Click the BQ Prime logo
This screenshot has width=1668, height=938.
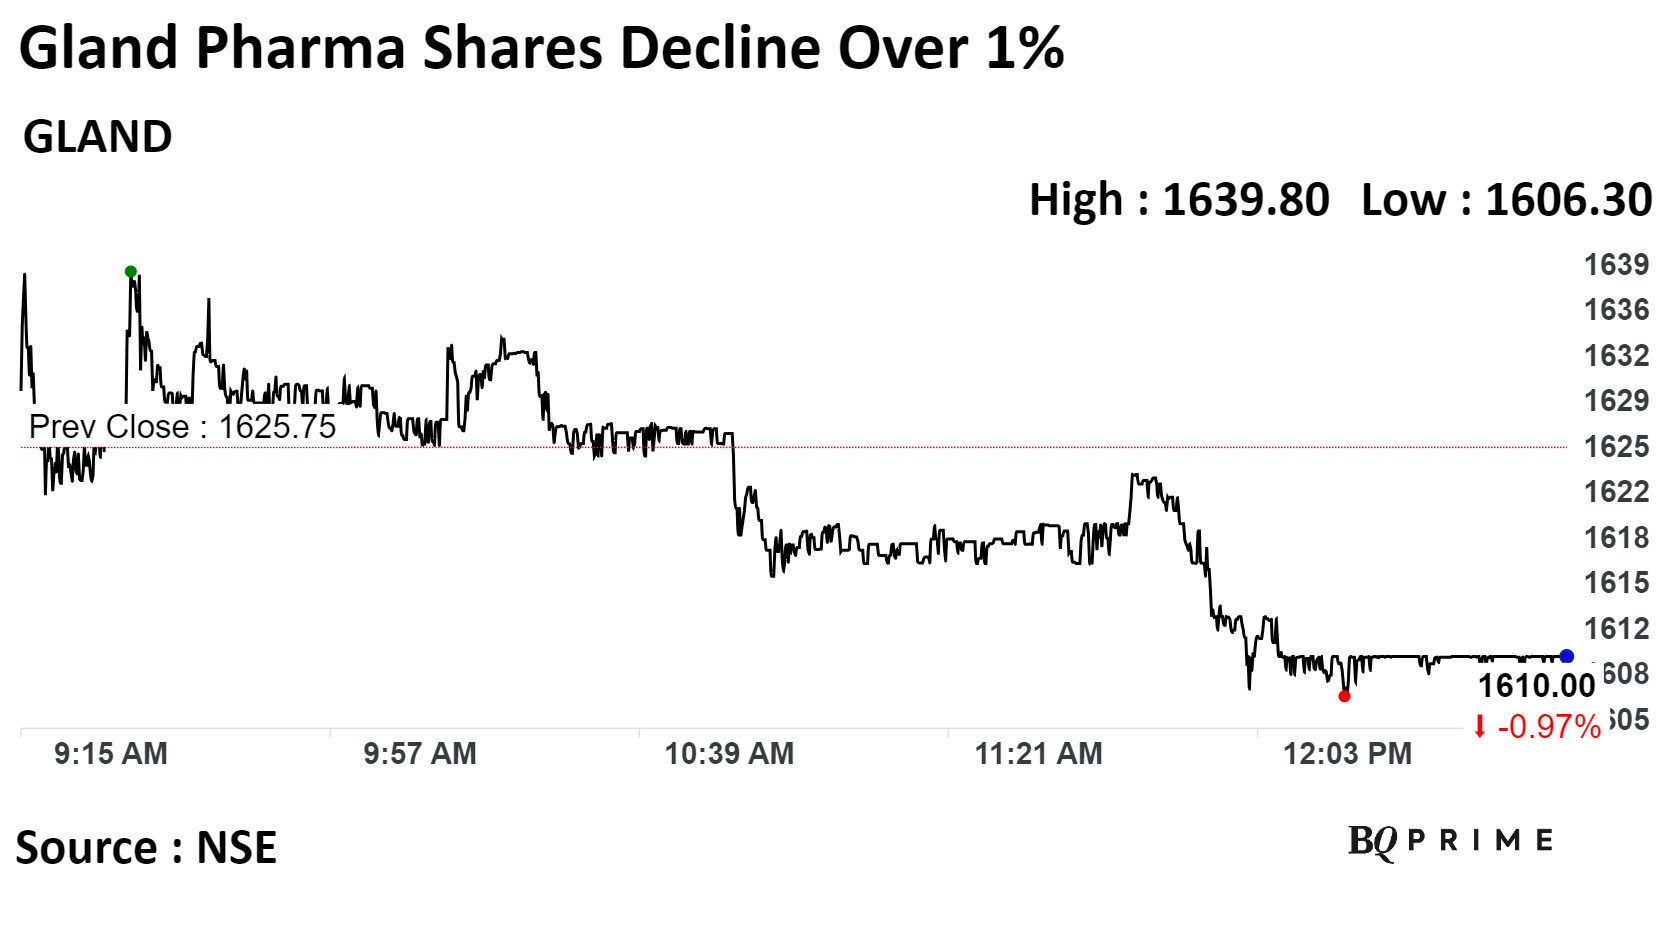[x=1450, y=841]
